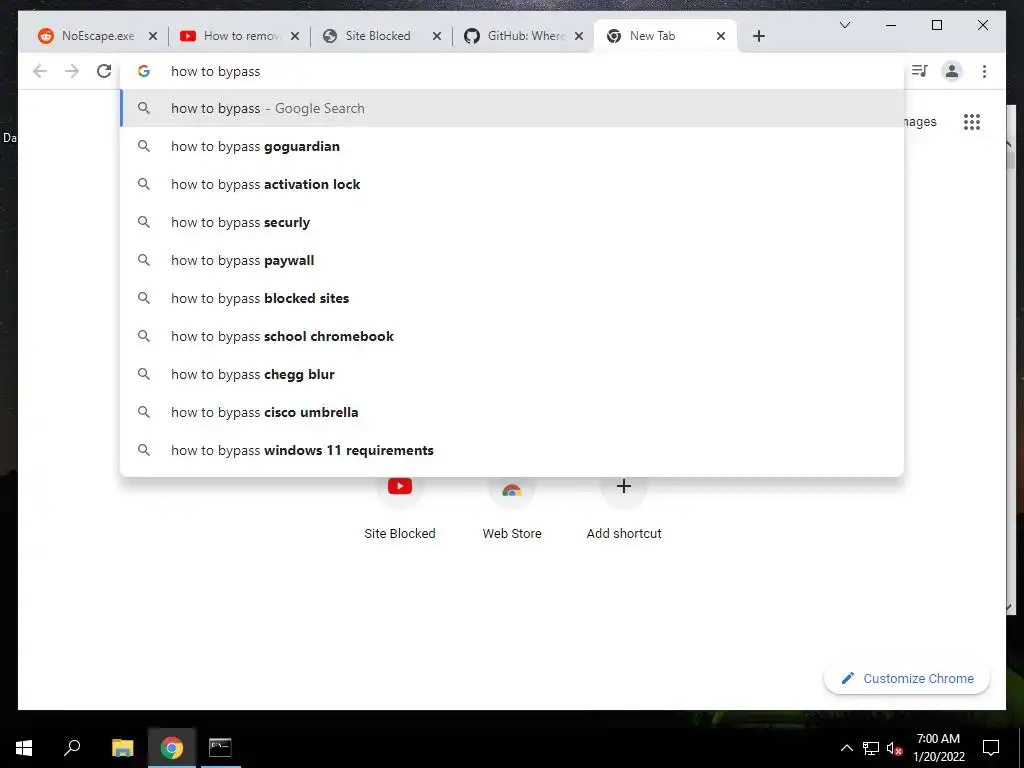1024x768 pixels.
Task: Close the Site Blocked tab
Action: coord(438,36)
